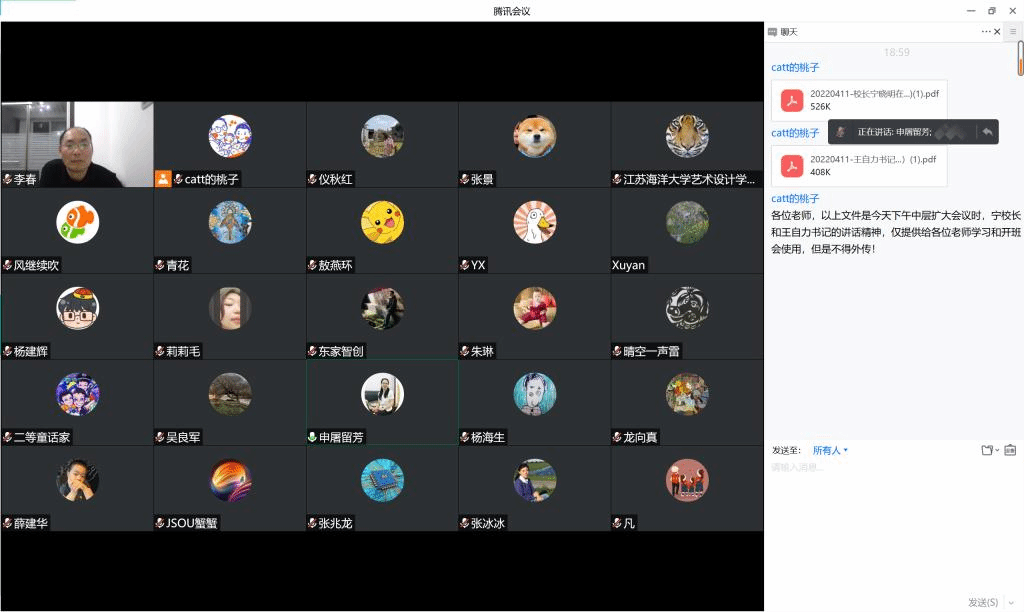Expand the send file folder dropdown arrow
Screen dimensions: 1024x612
tap(997, 451)
